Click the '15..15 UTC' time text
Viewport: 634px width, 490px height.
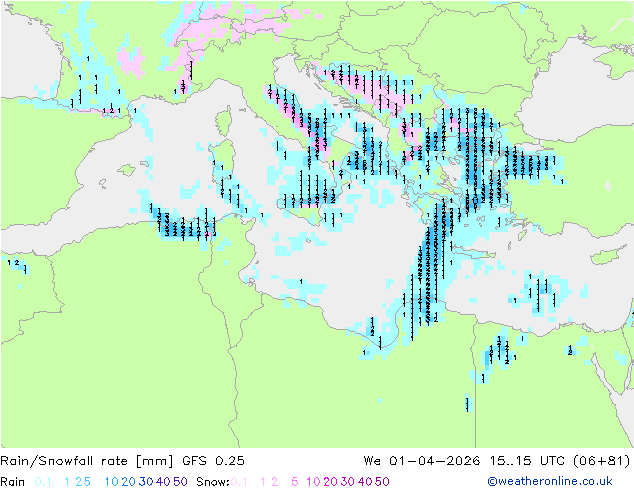527,461
